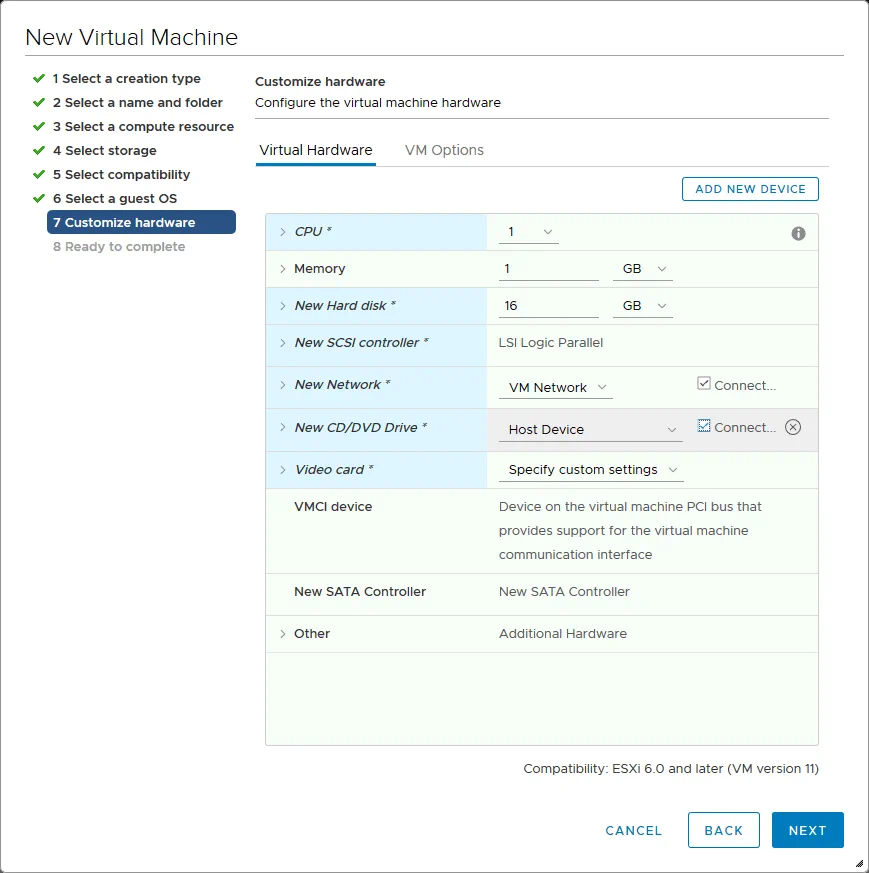Expand the Memory settings section
Viewport: 869px width, 873px height.
pos(281,268)
